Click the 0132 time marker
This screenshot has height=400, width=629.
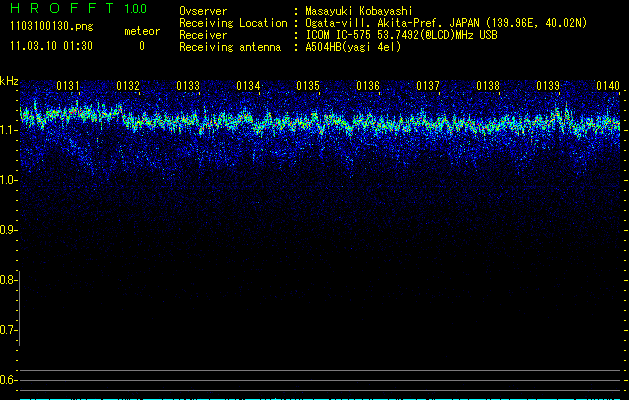128,87
